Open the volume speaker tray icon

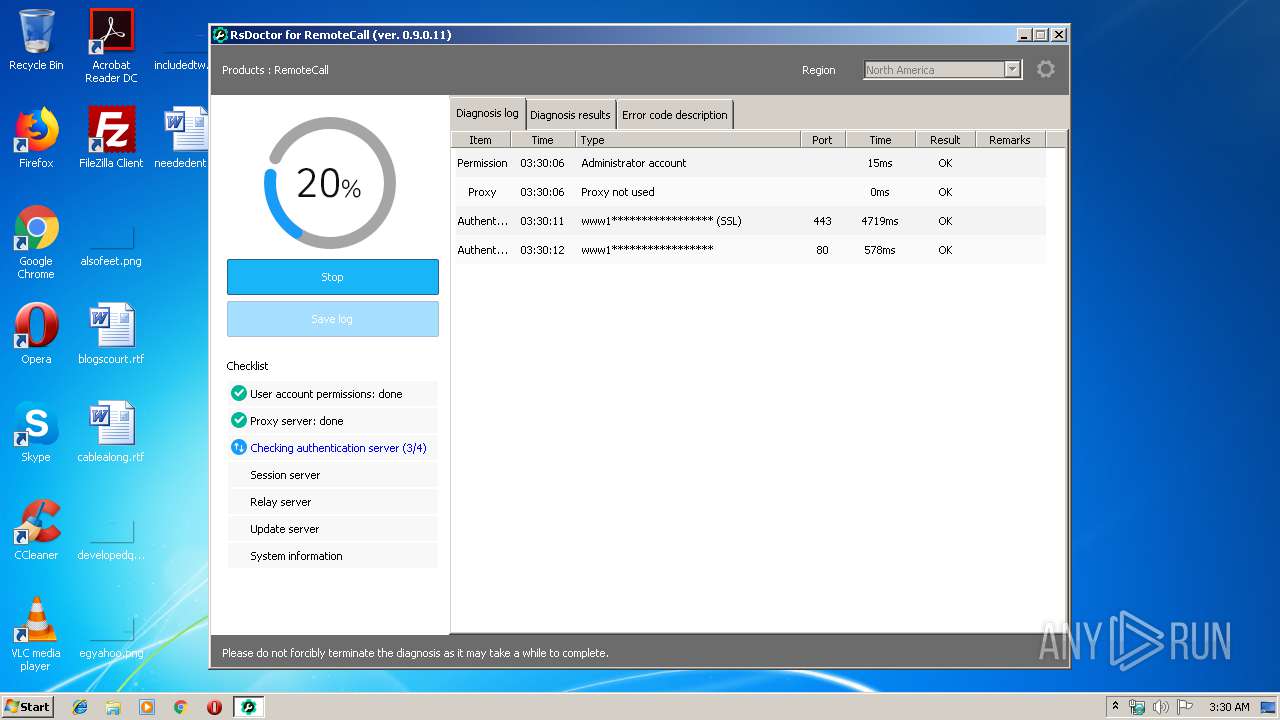[x=1160, y=707]
